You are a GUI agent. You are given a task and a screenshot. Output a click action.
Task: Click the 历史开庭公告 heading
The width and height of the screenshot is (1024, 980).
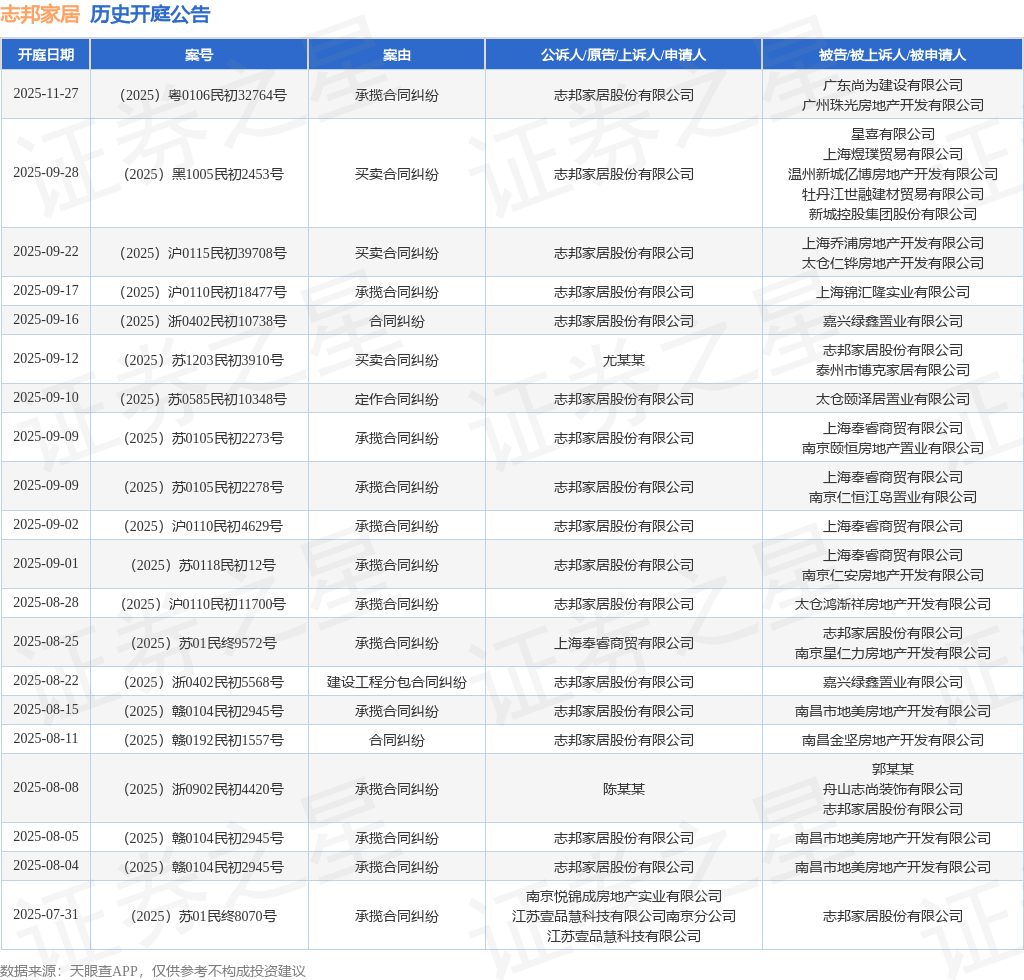[x=150, y=14]
